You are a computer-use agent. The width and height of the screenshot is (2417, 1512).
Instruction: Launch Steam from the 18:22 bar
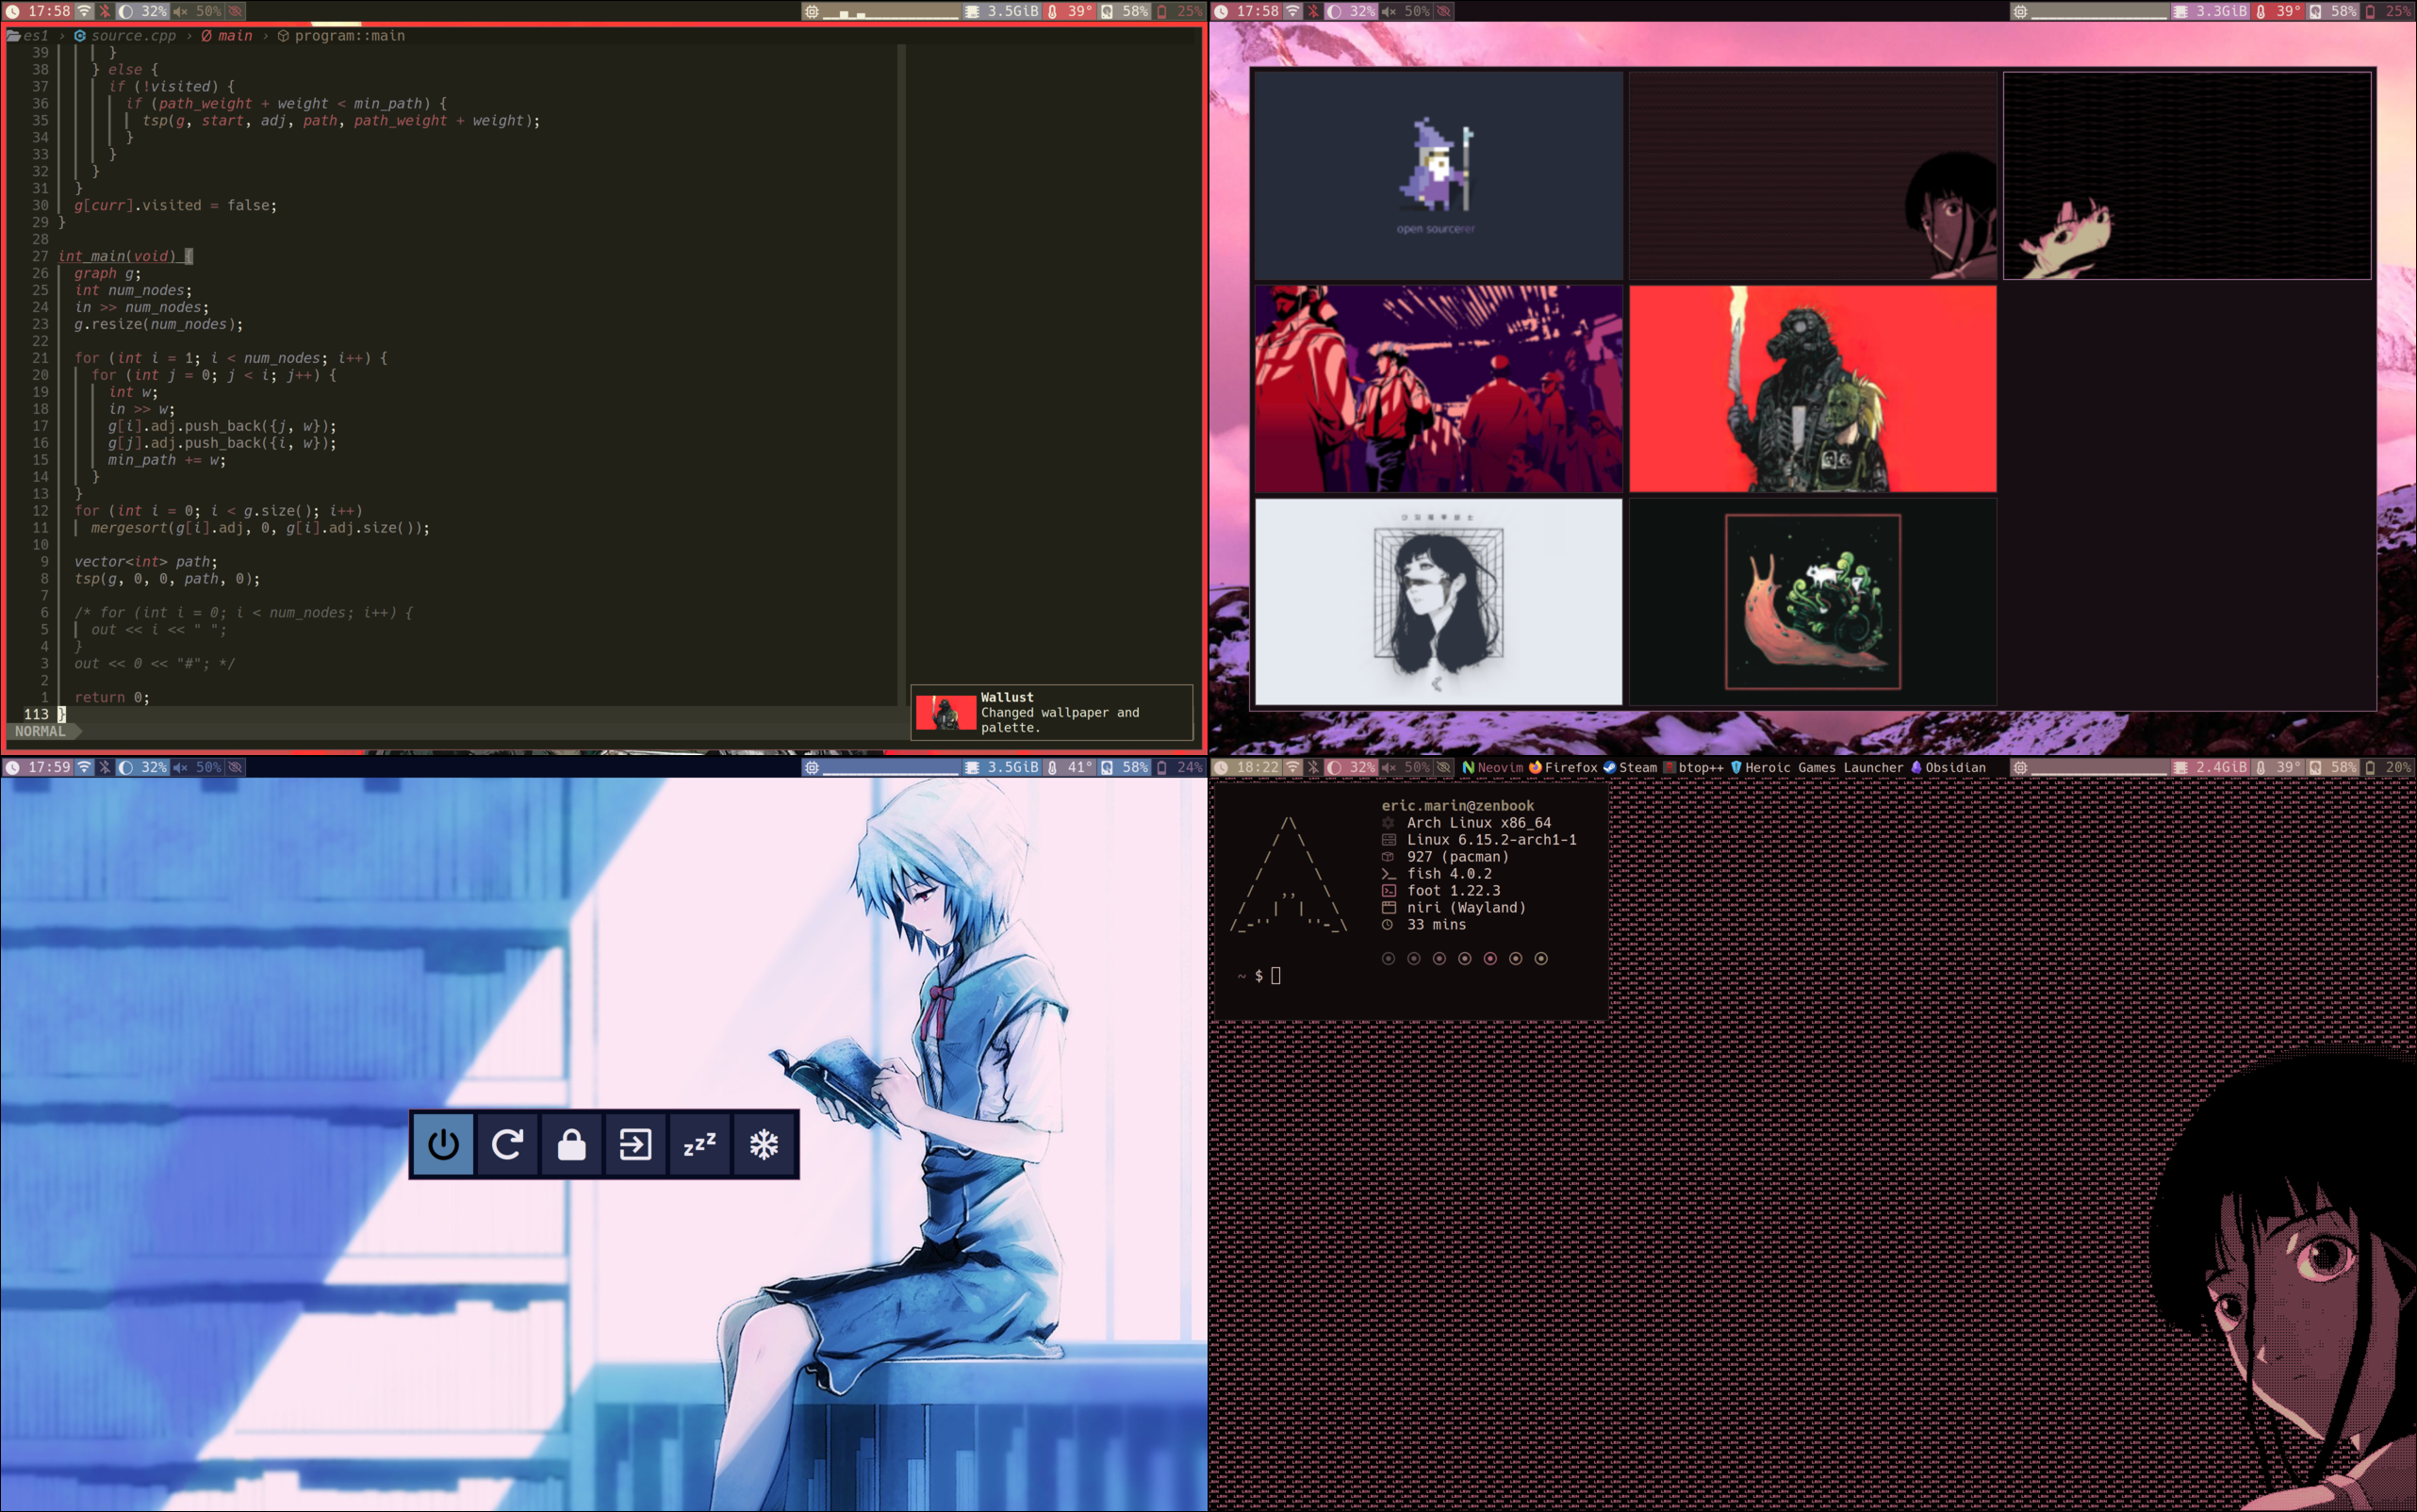pyautogui.click(x=1630, y=767)
